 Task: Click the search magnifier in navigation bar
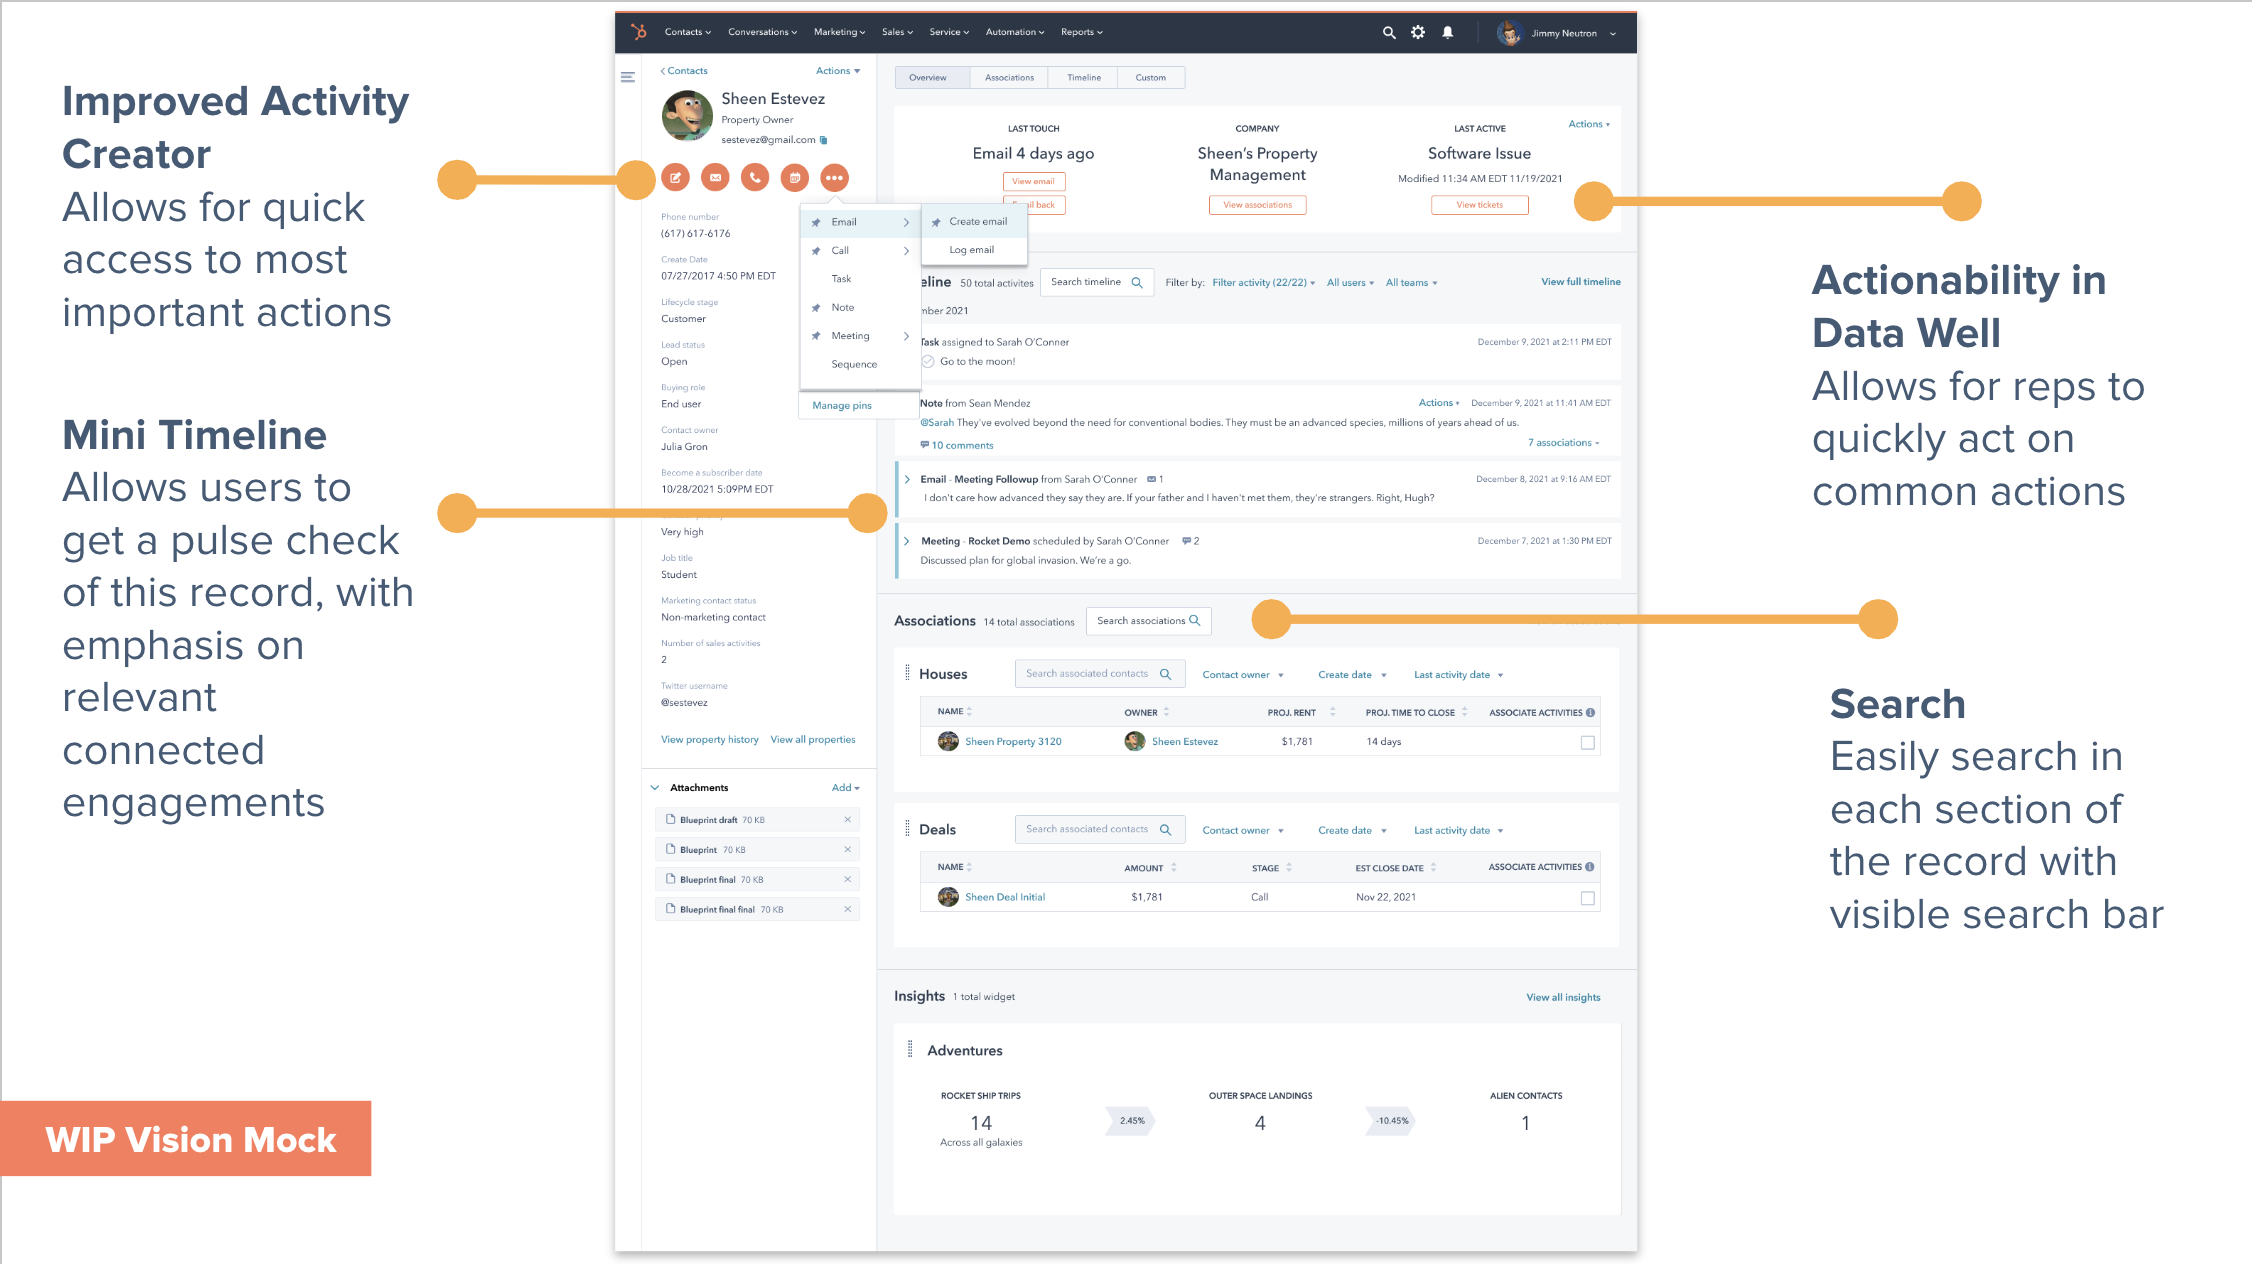[x=1389, y=32]
